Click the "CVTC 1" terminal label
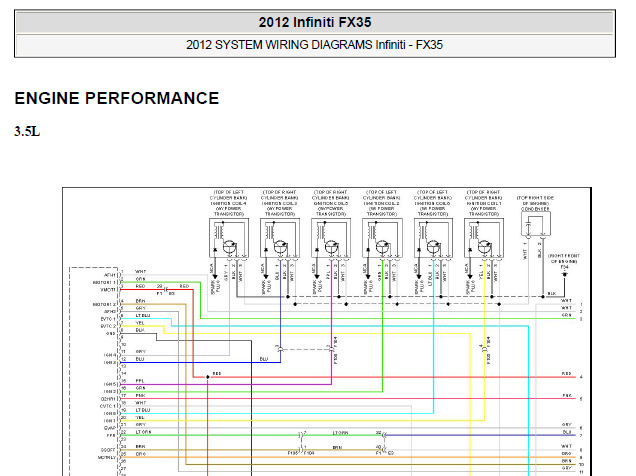 [108, 406]
